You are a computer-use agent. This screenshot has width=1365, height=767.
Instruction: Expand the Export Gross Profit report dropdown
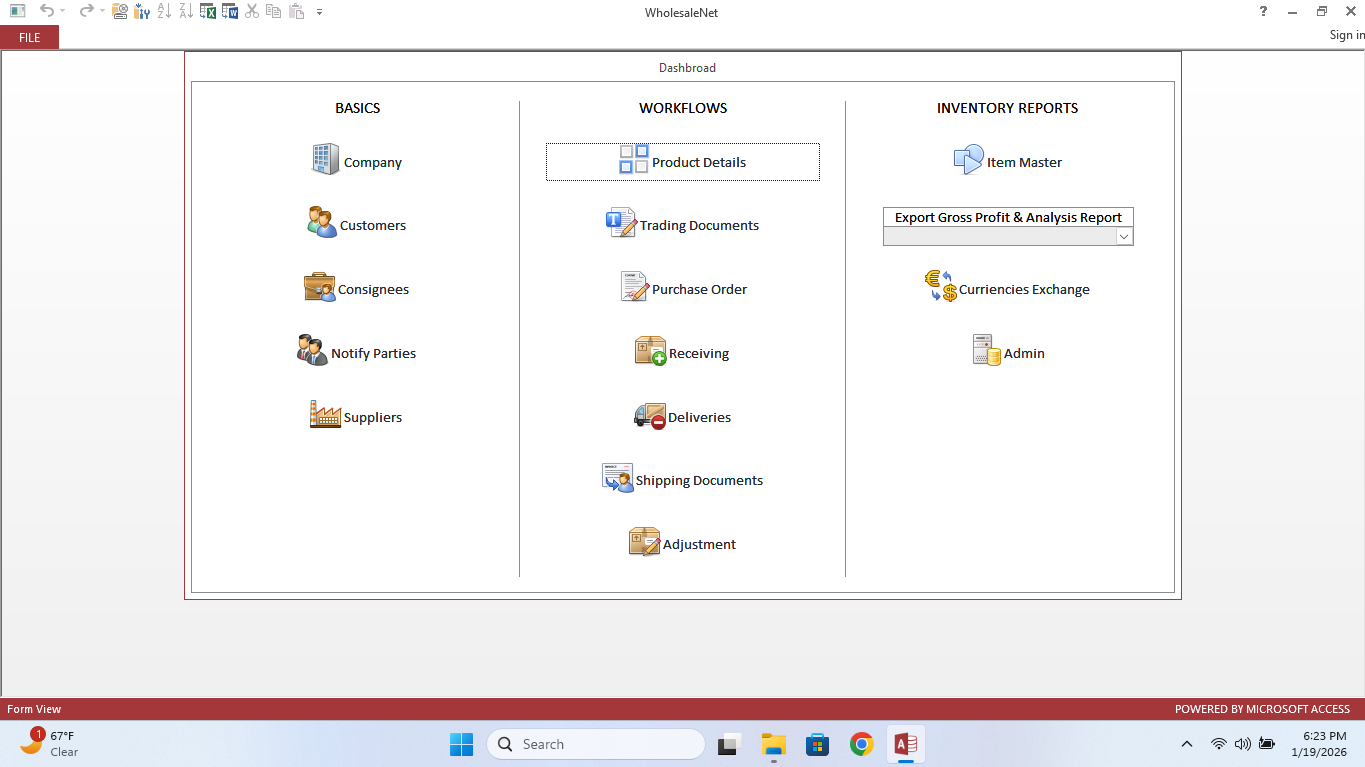click(x=1124, y=237)
